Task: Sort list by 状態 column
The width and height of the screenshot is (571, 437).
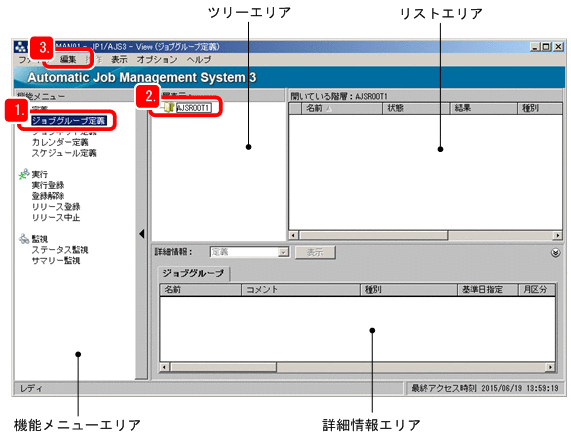Action: pyautogui.click(x=416, y=108)
